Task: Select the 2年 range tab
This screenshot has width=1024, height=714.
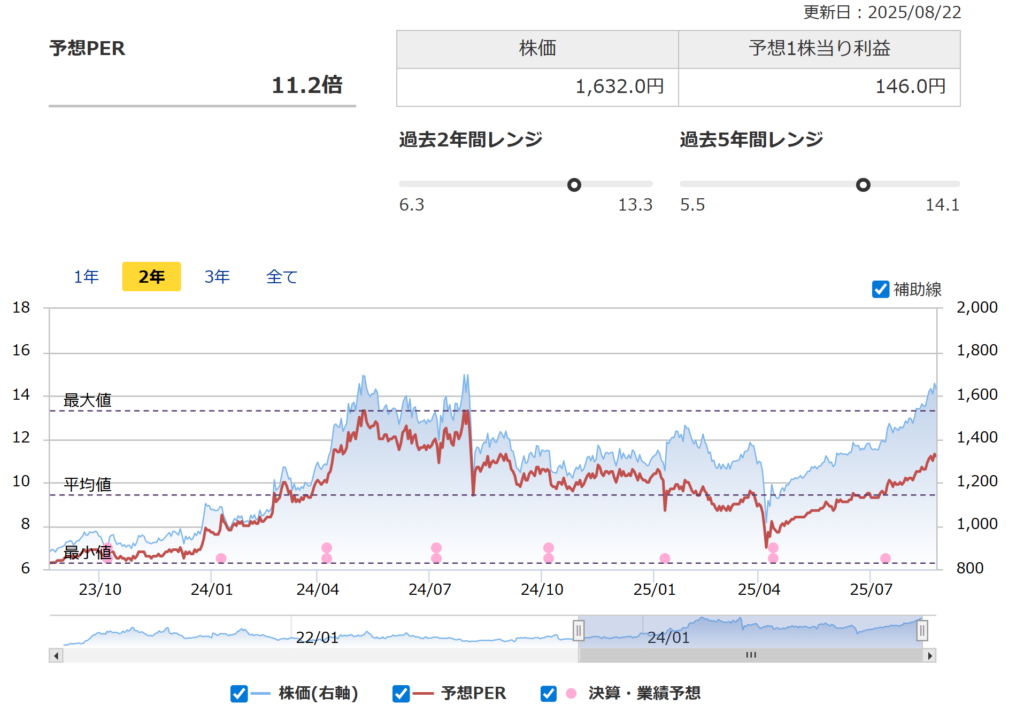Action: pos(152,277)
